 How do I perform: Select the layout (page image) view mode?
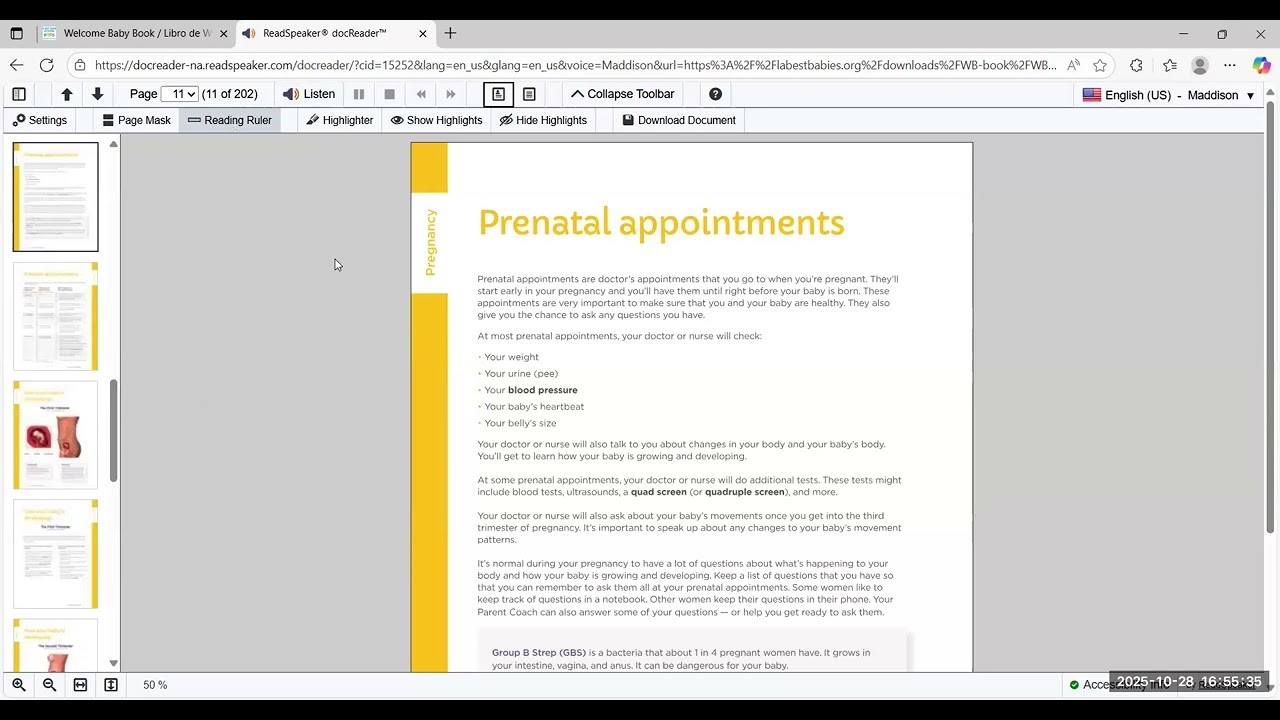[498, 94]
